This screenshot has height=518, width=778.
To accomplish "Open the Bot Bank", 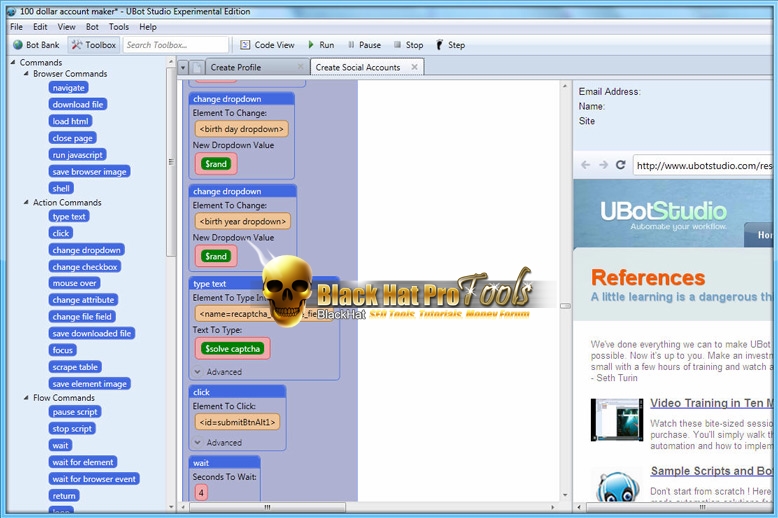I will [36, 45].
